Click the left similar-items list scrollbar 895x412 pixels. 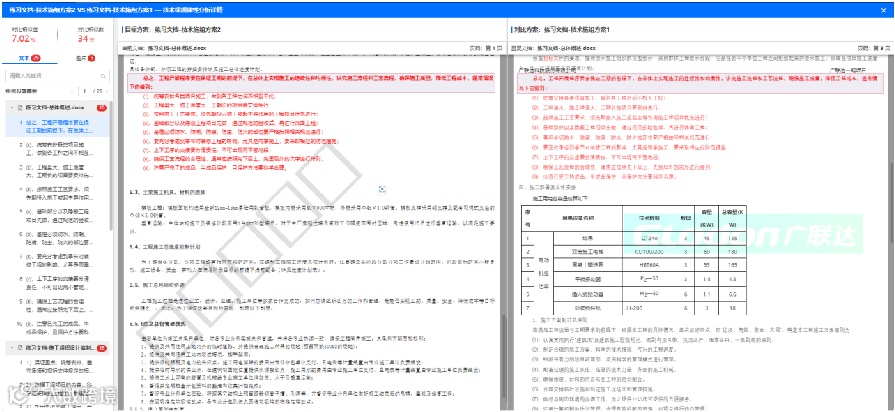(113, 171)
